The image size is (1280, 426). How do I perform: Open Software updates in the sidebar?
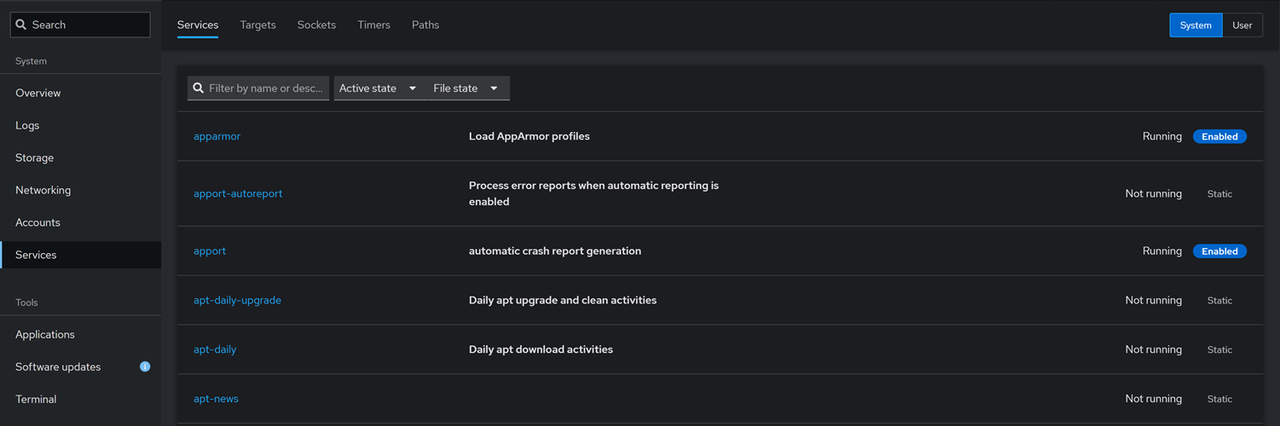[80, 367]
